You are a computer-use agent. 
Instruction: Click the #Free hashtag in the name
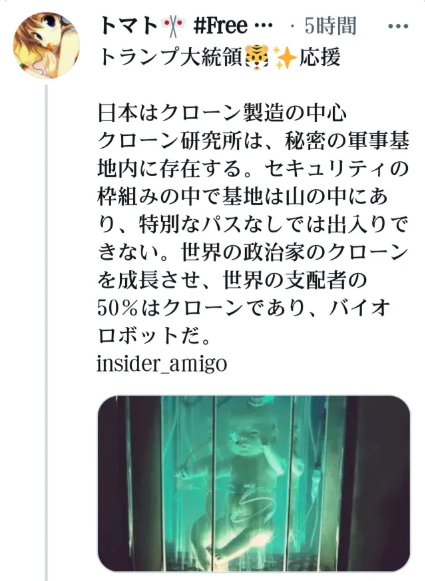[220, 26]
